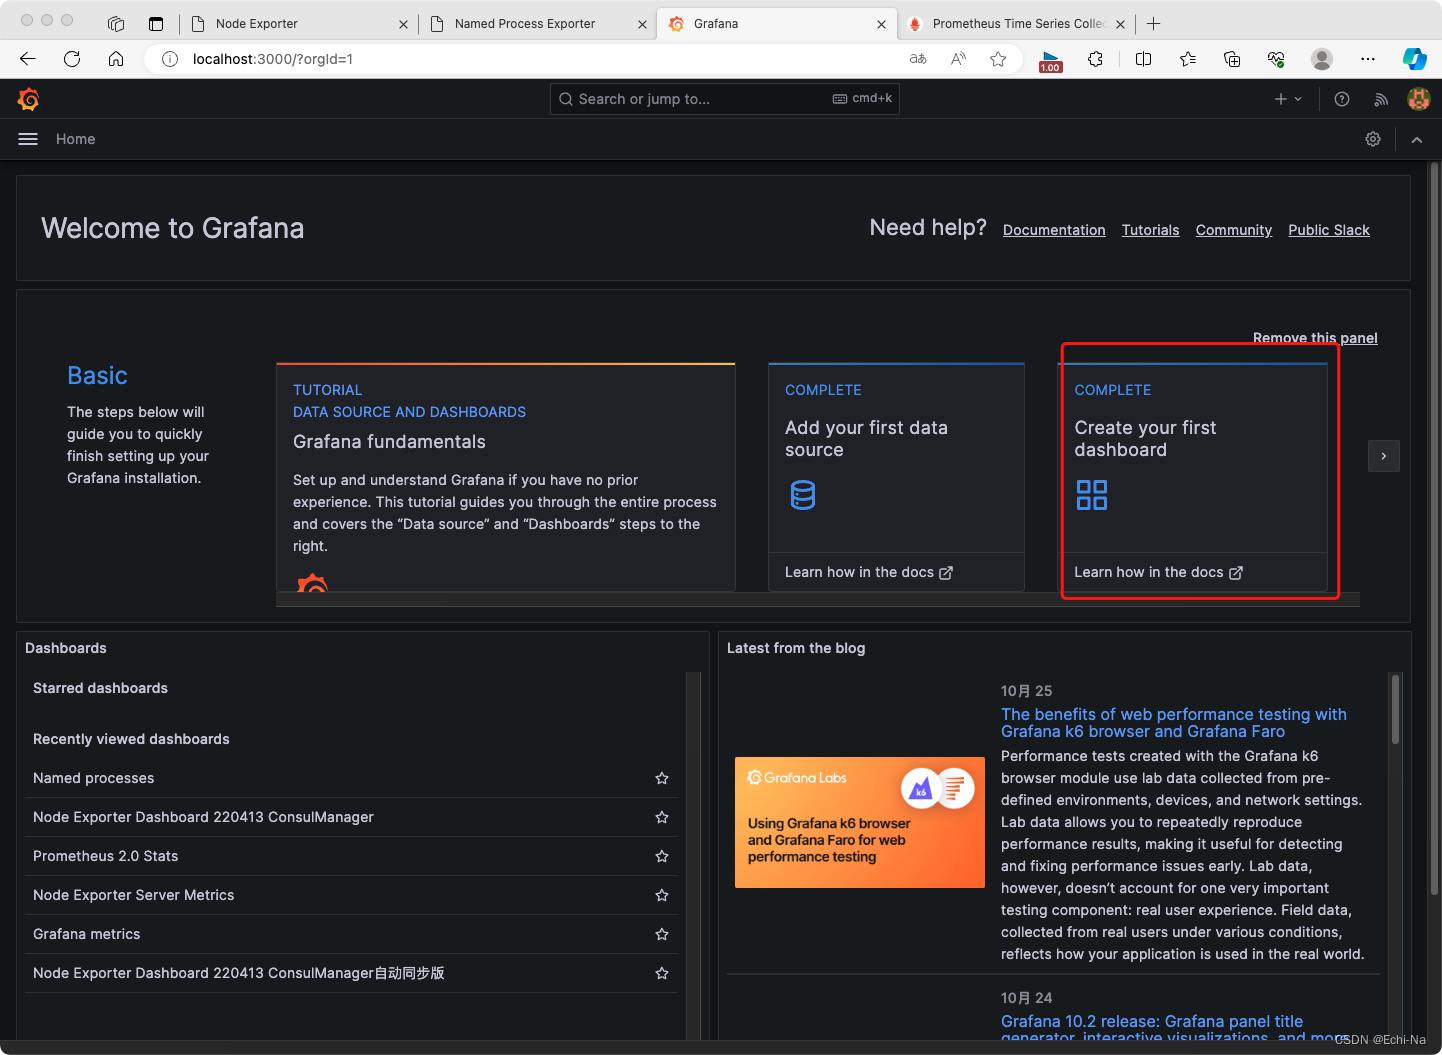The height and width of the screenshot is (1055, 1442).
Task: Advance setup cards with right chevron
Action: click(x=1384, y=456)
